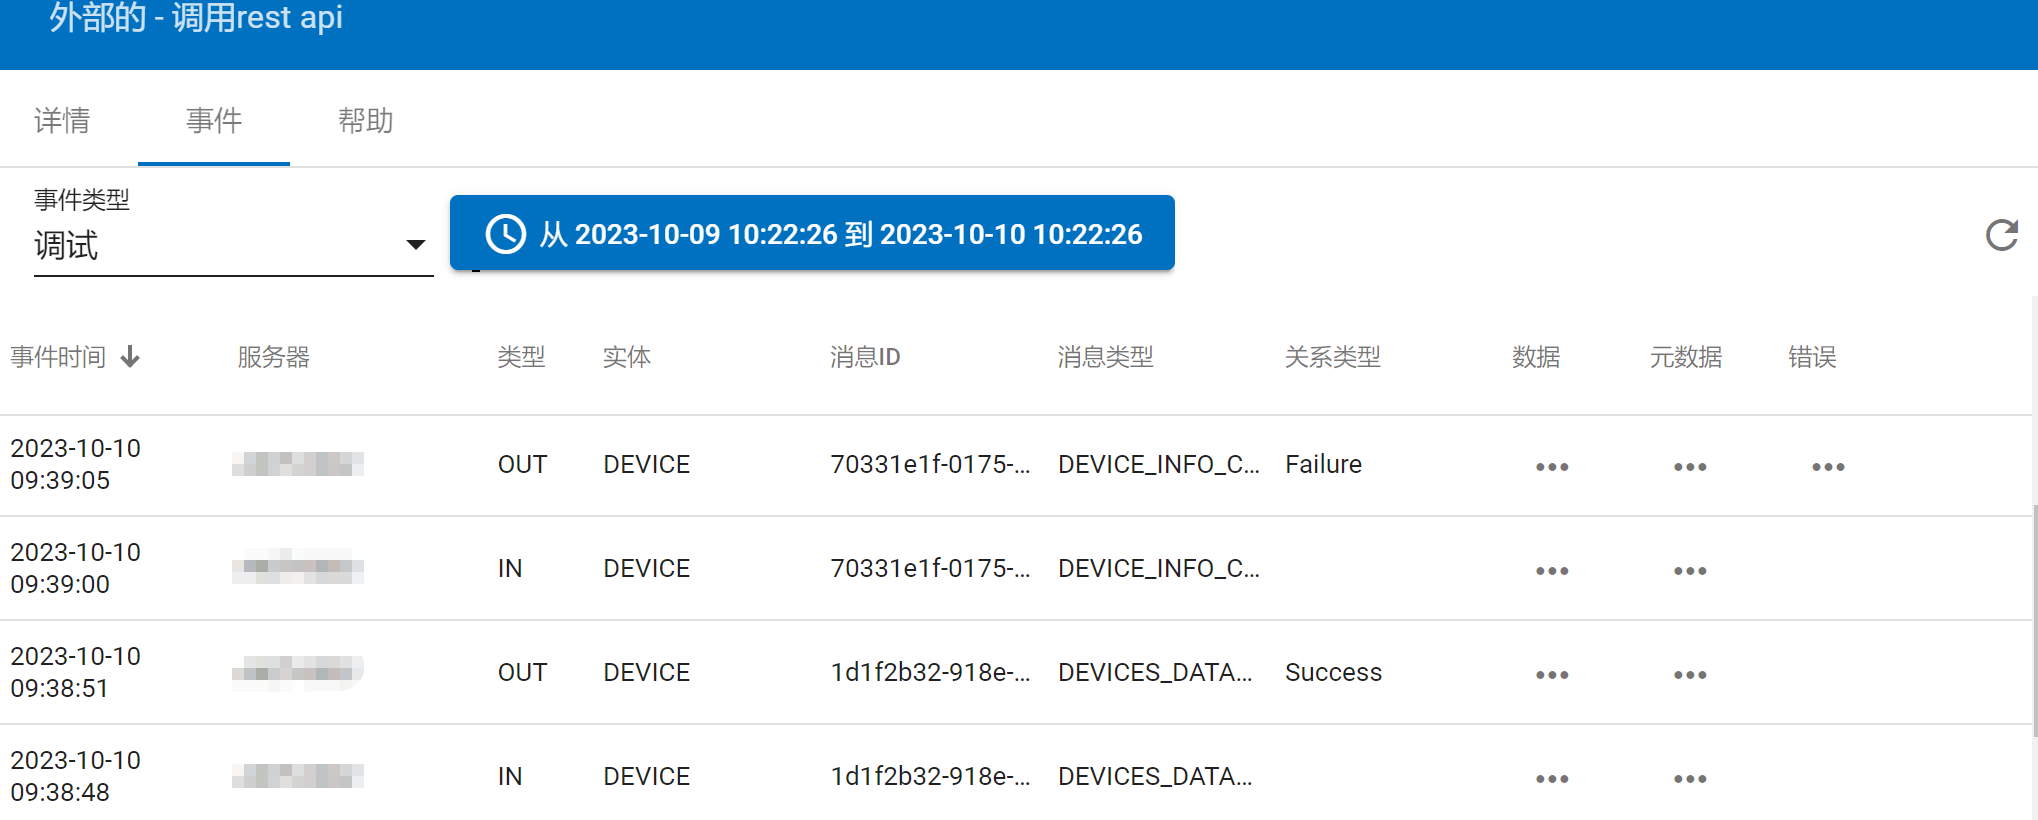Click the 消息类型 column header
The width and height of the screenshot is (2038, 820).
click(1105, 357)
